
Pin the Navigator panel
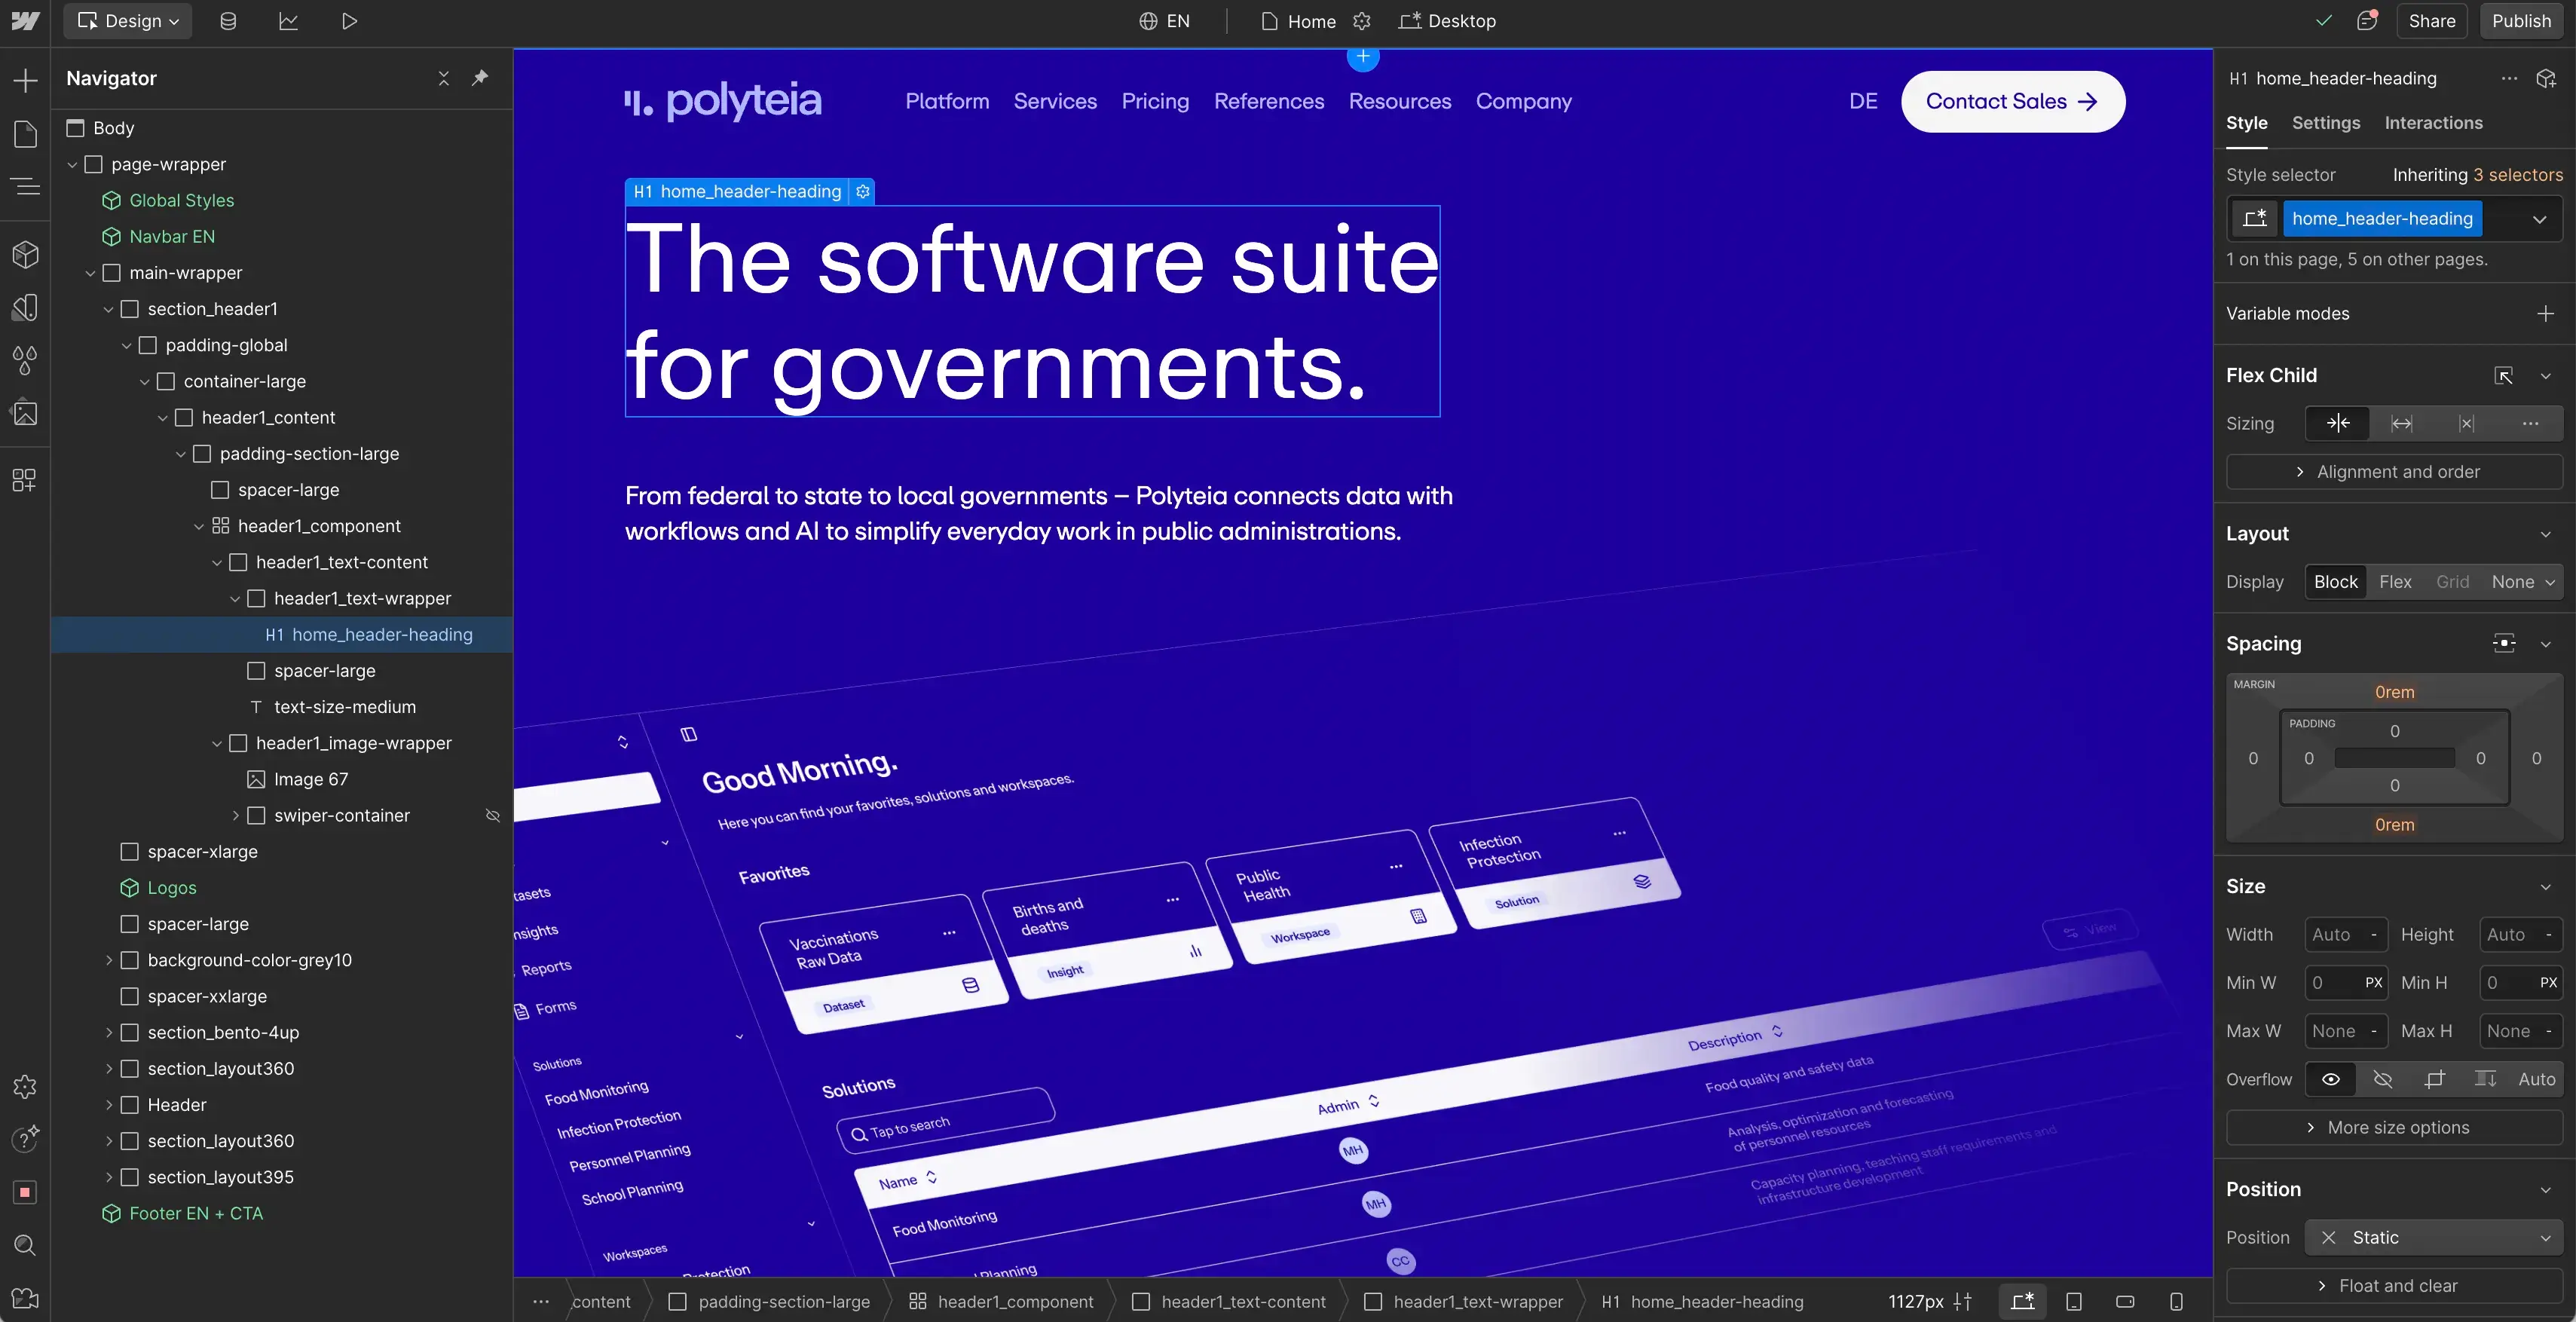coord(480,78)
